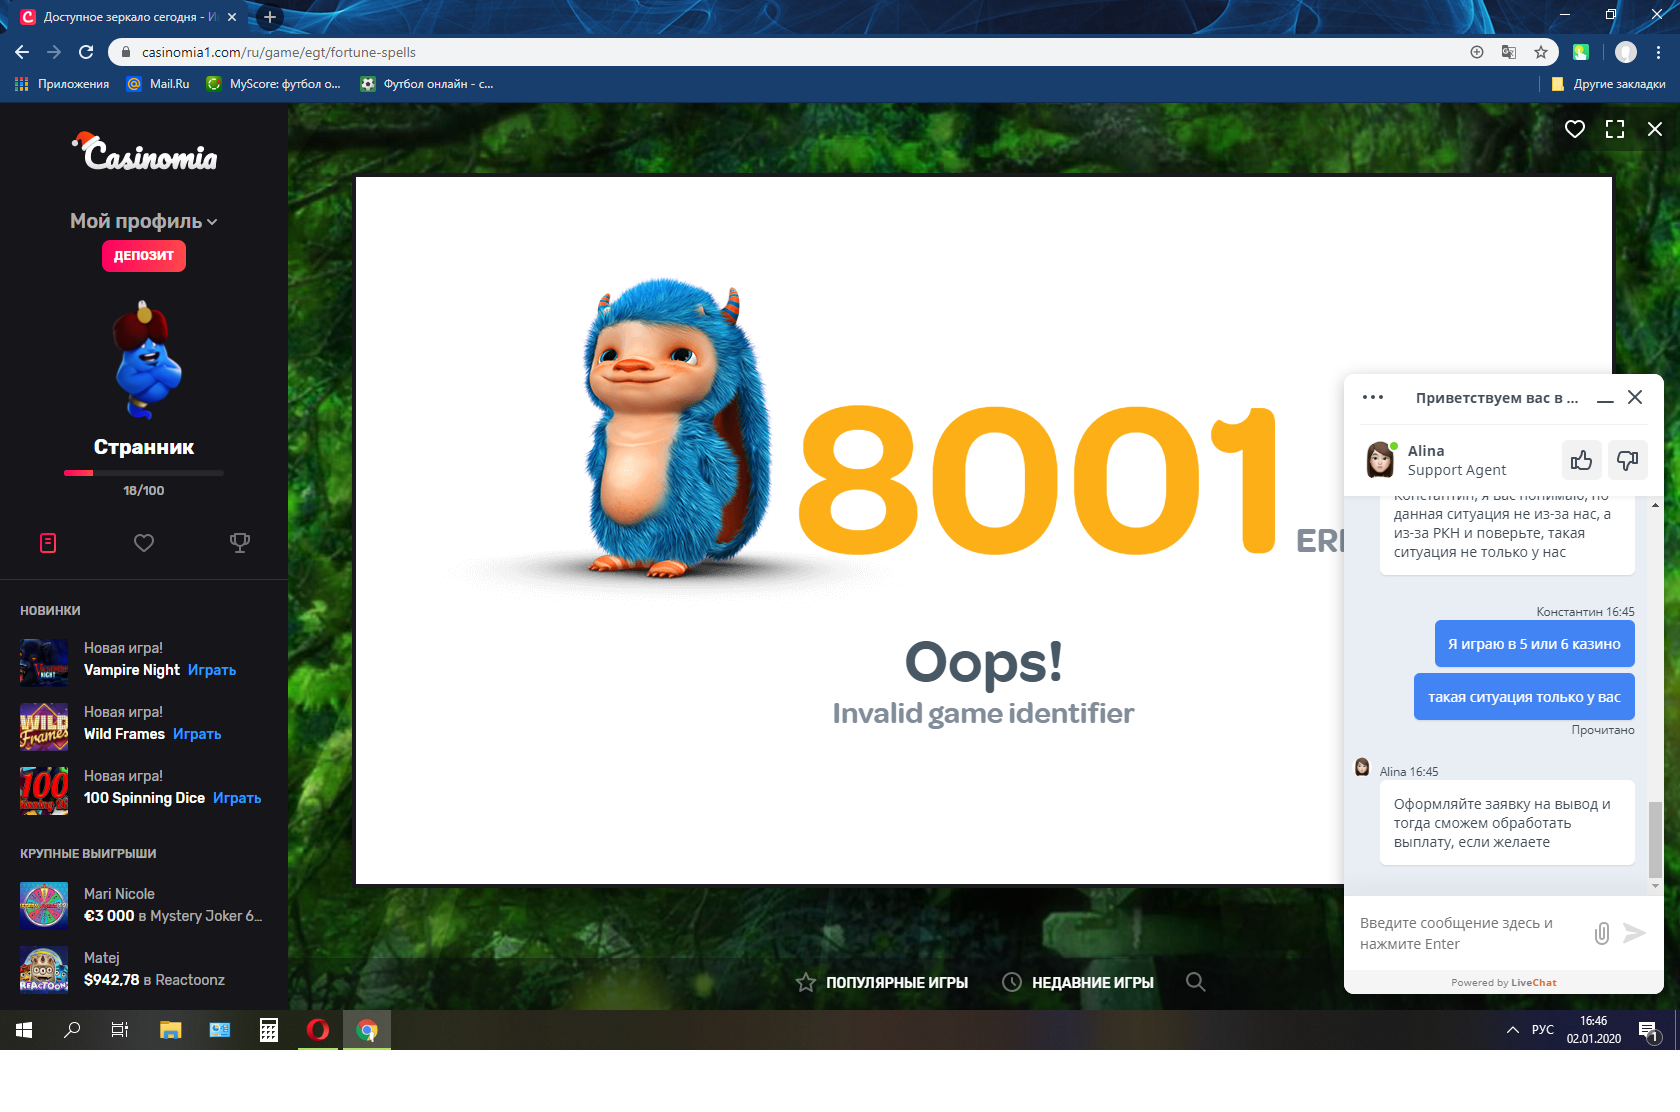
Task: Open File Explorer from taskbar
Action: [x=170, y=1030]
